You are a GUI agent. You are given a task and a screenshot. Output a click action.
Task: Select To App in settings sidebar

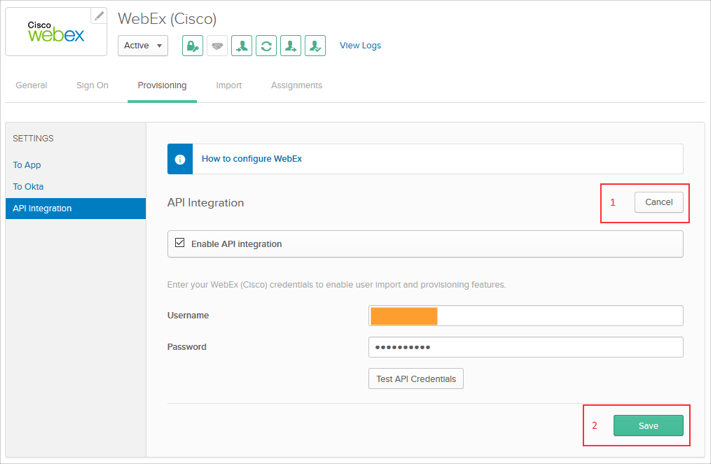pyautogui.click(x=27, y=165)
